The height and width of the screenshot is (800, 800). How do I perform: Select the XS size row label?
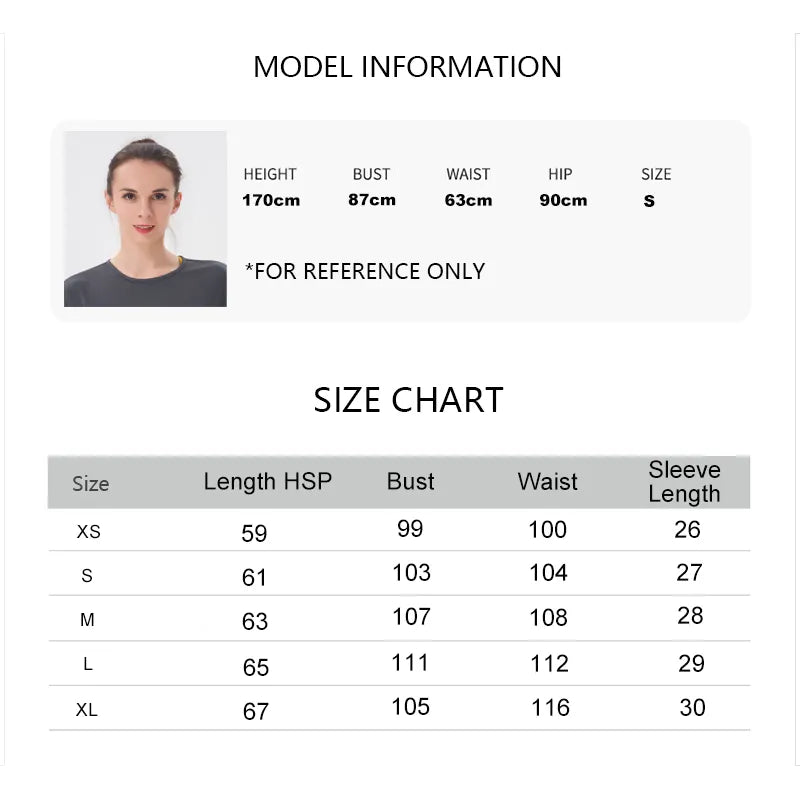[89, 532]
